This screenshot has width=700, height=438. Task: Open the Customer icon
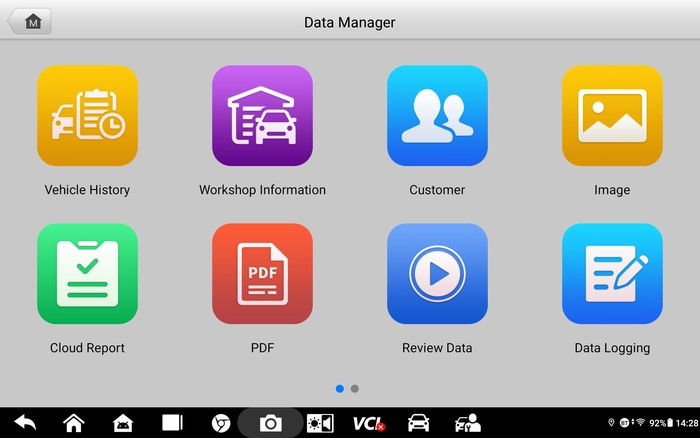tap(438, 116)
